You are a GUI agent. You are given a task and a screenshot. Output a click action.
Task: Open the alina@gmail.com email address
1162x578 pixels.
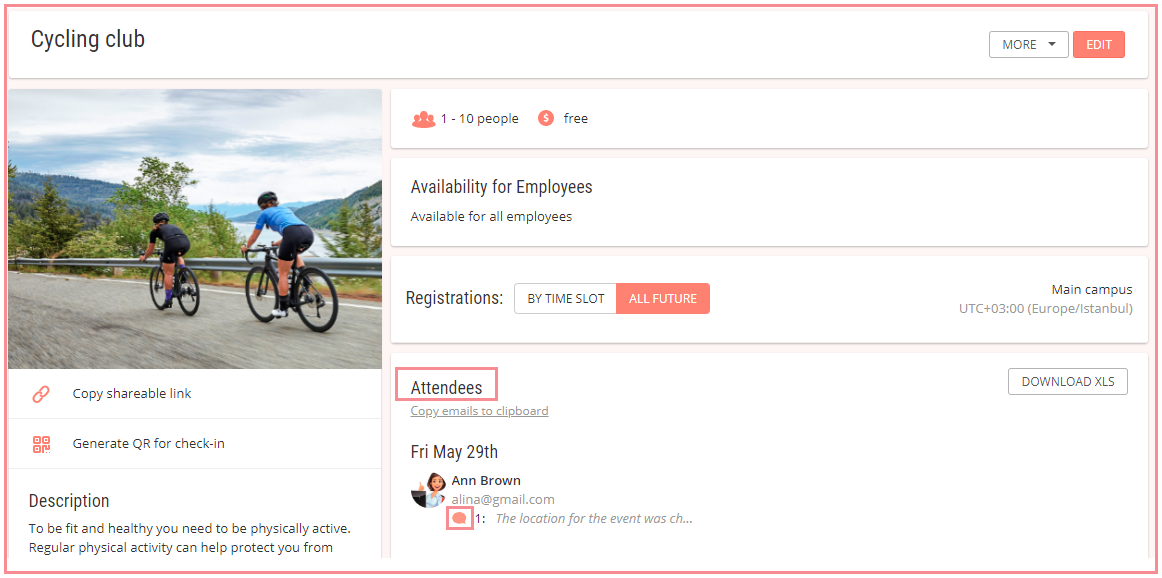point(503,499)
